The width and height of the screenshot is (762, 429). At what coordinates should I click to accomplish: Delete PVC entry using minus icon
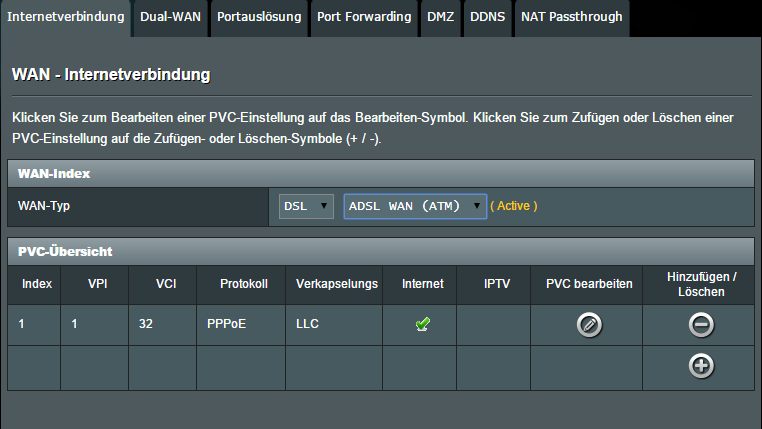pos(701,325)
